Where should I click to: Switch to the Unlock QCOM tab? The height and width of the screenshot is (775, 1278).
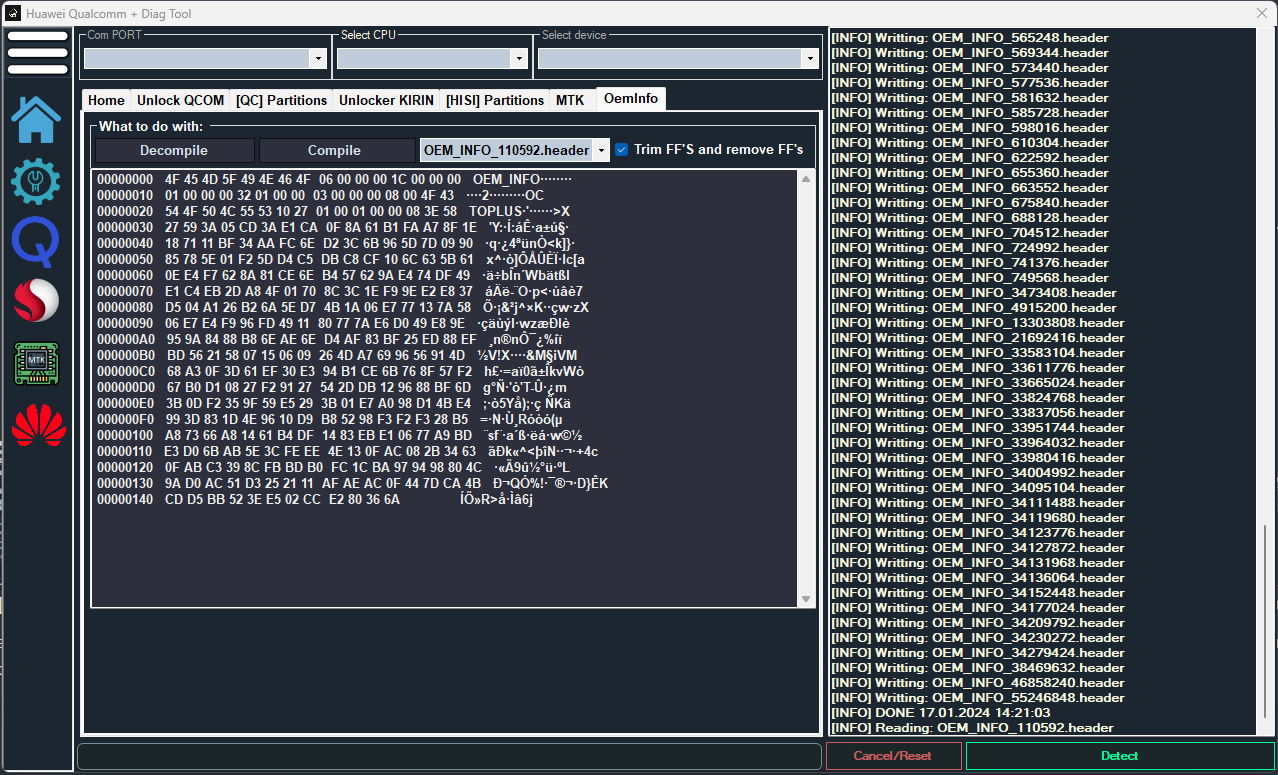click(x=181, y=100)
